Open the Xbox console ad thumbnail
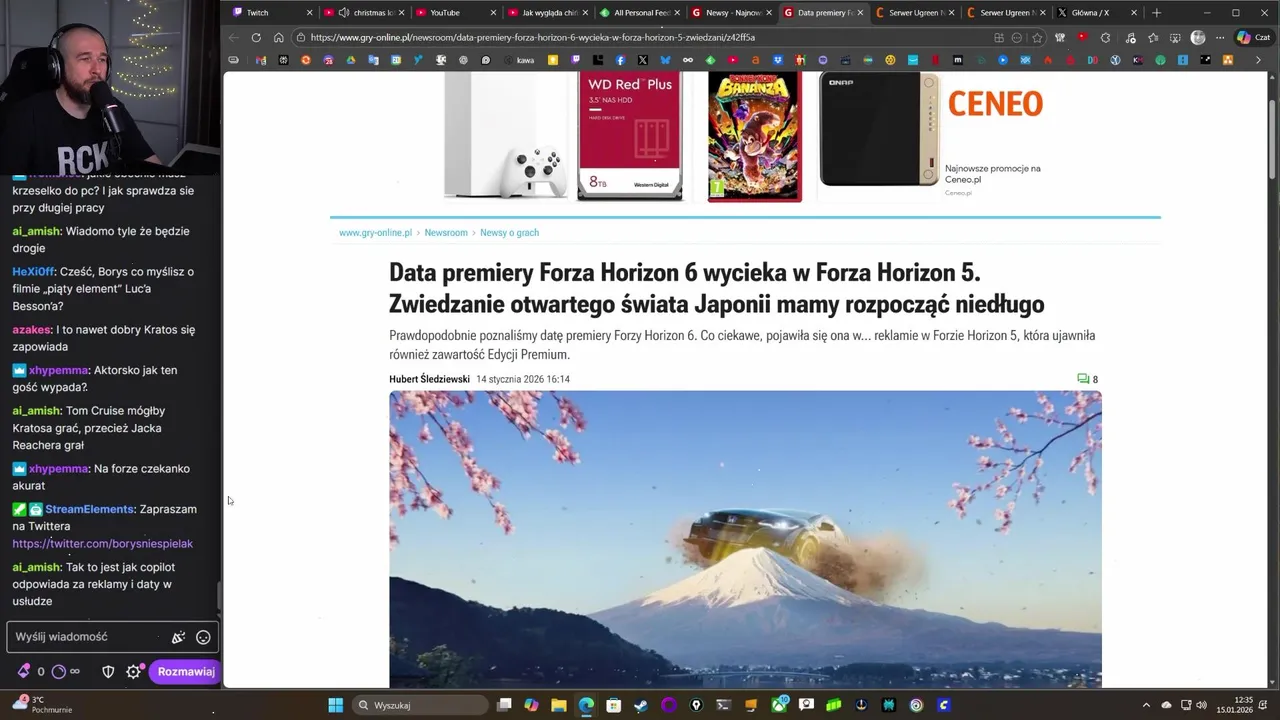 506,136
